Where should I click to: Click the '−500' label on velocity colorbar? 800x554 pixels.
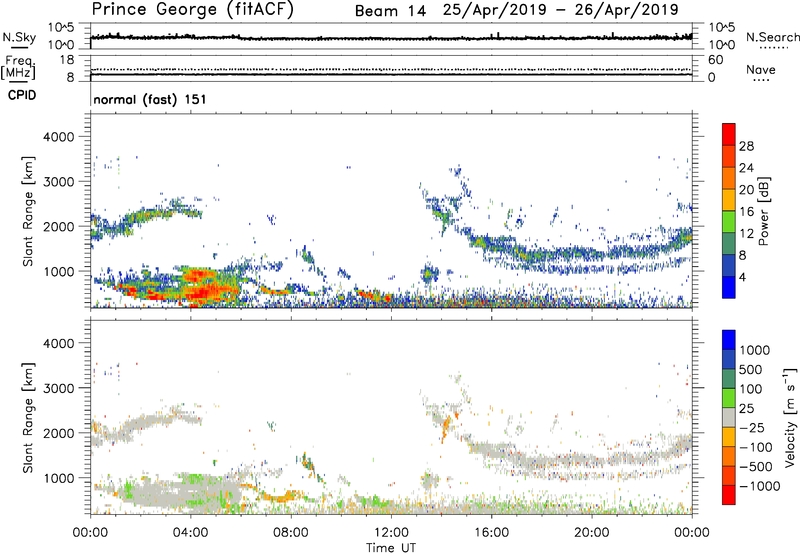coord(756,467)
